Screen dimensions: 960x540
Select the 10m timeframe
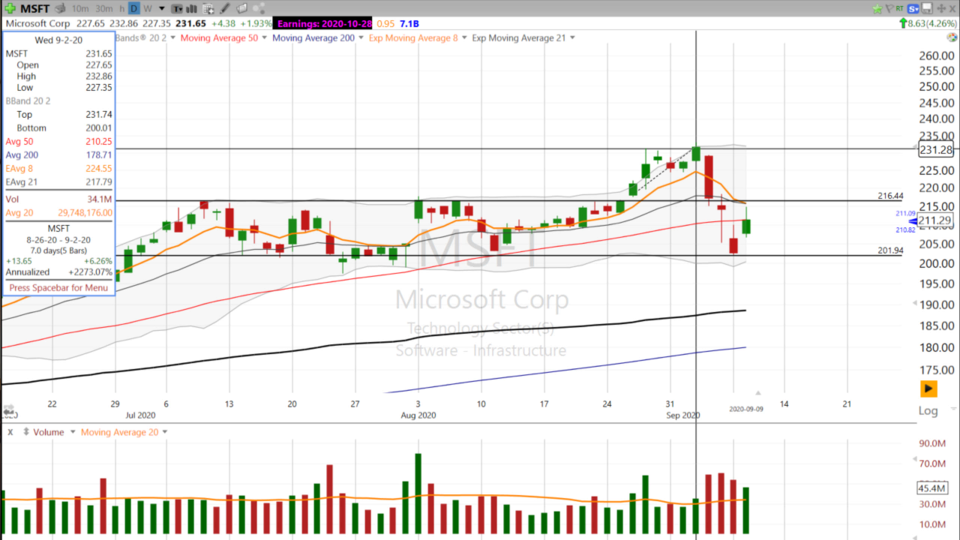tap(79, 7)
